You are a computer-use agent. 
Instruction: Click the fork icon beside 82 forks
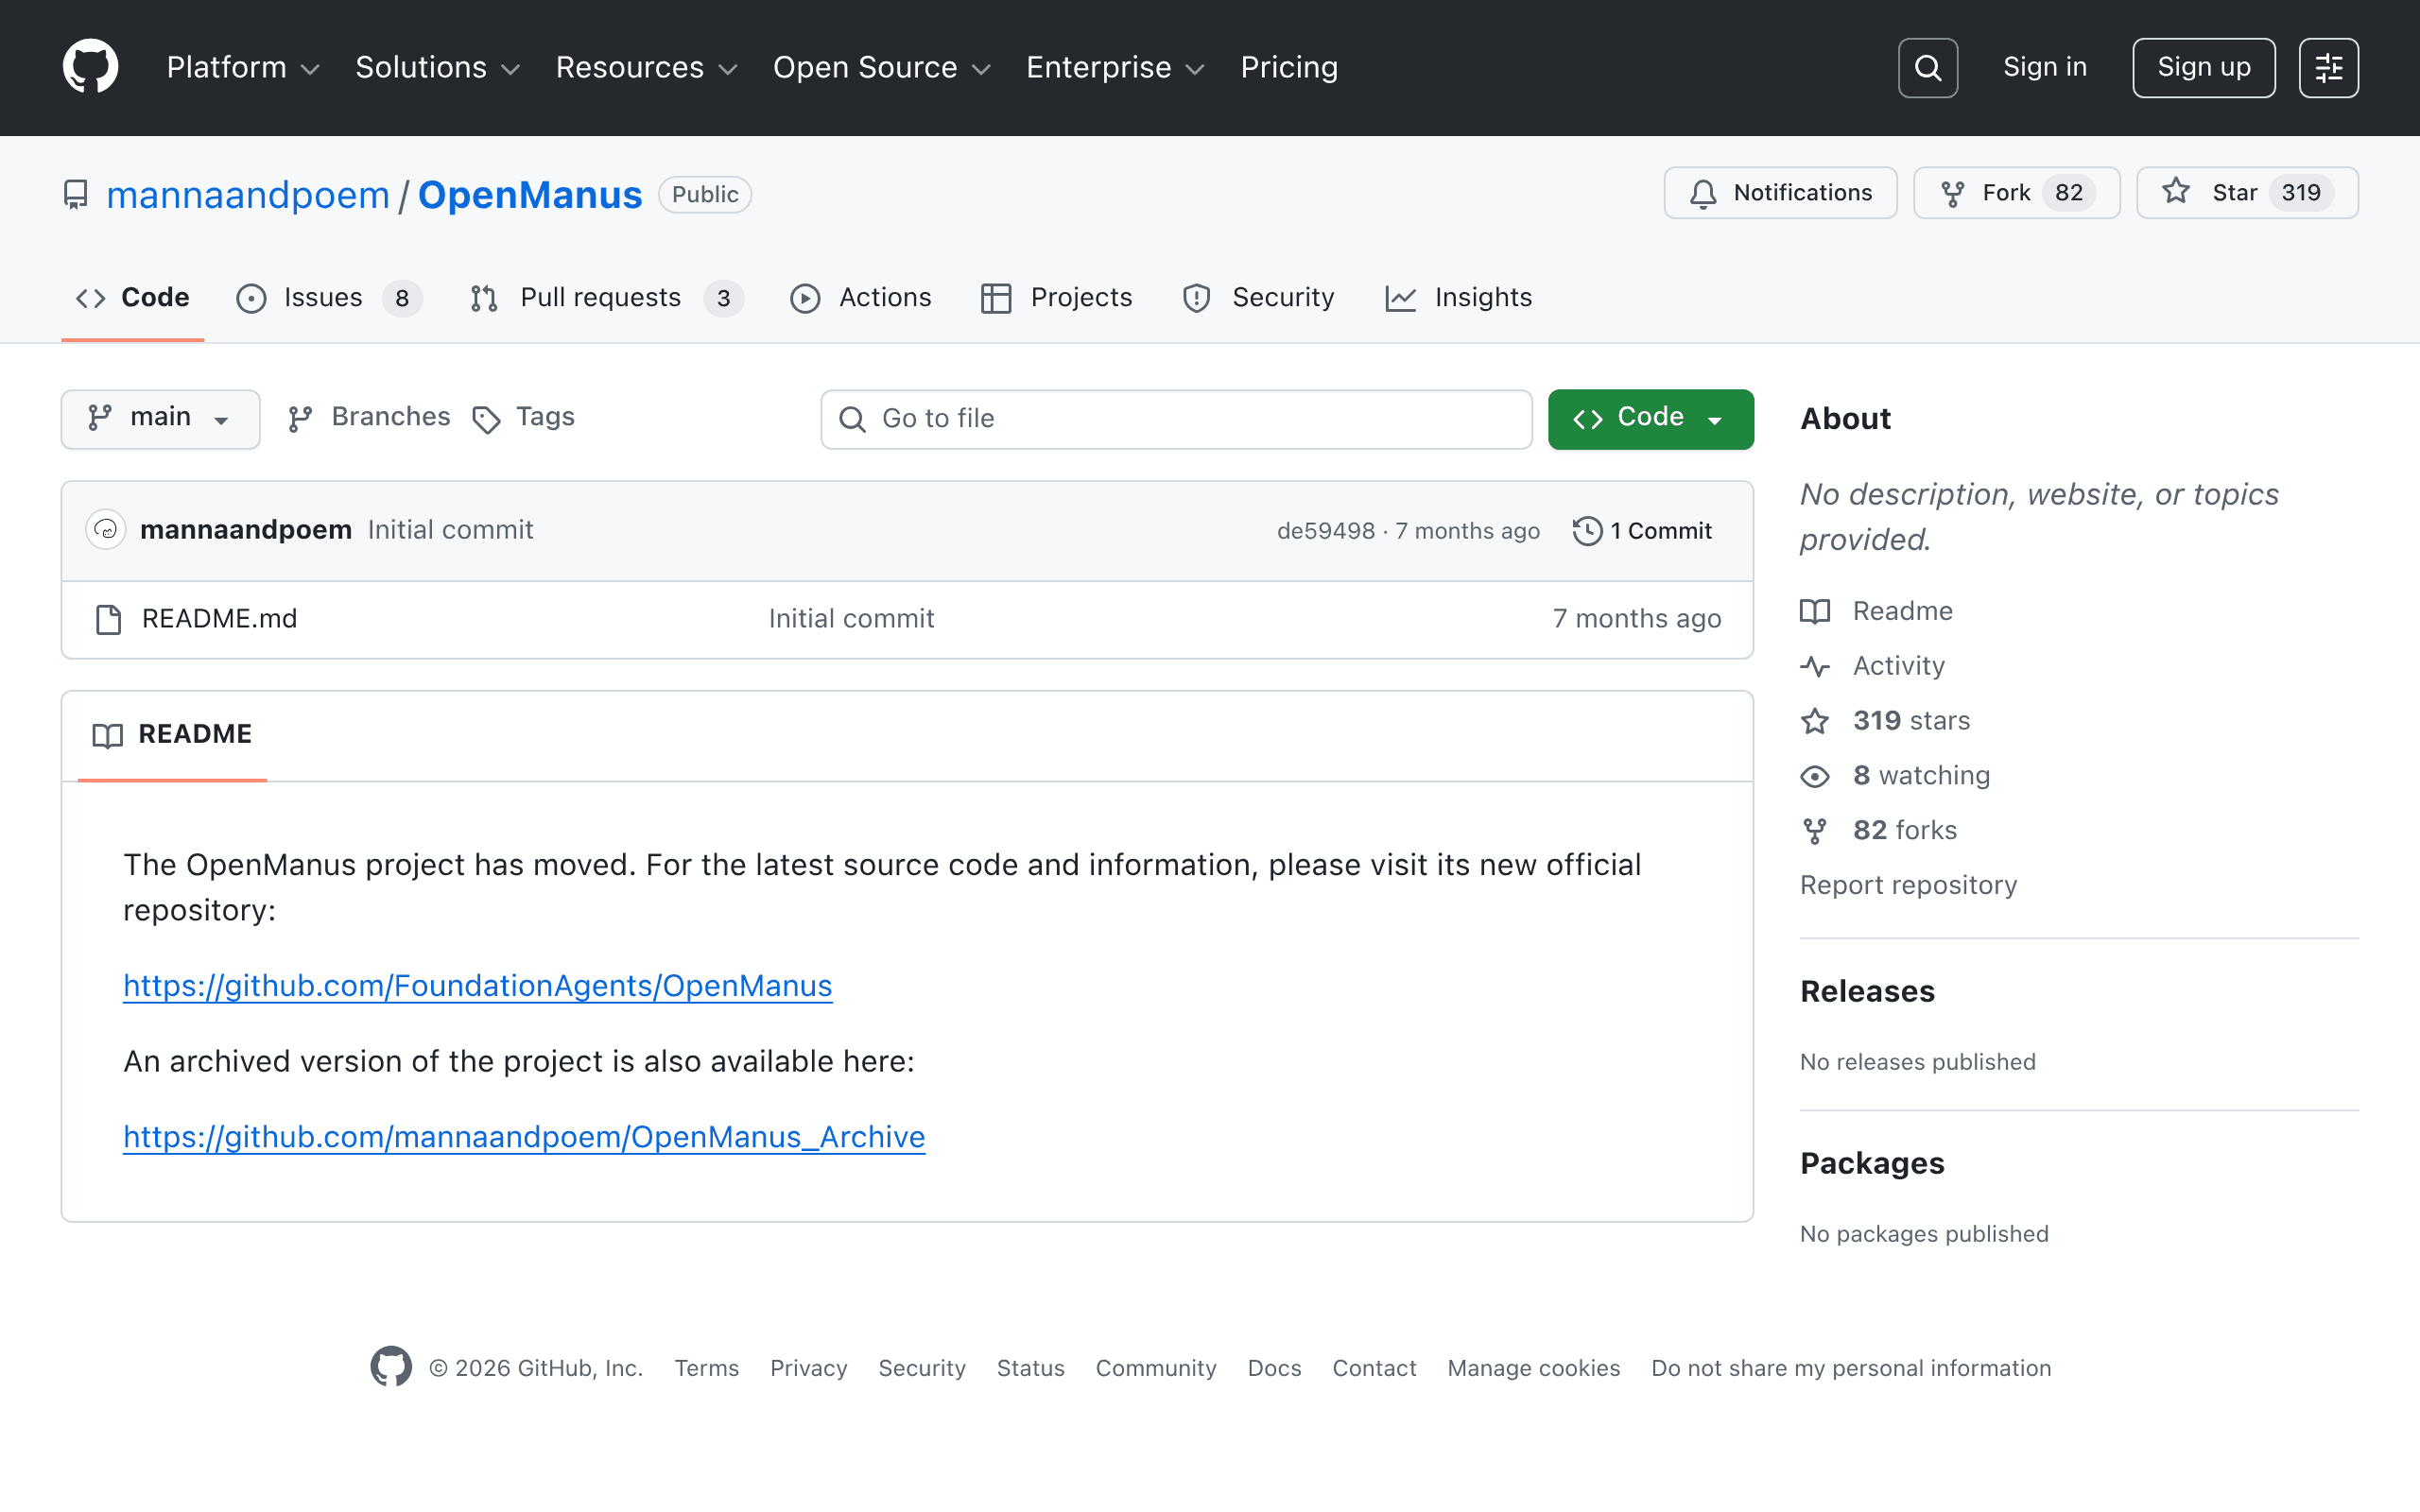(x=1815, y=831)
